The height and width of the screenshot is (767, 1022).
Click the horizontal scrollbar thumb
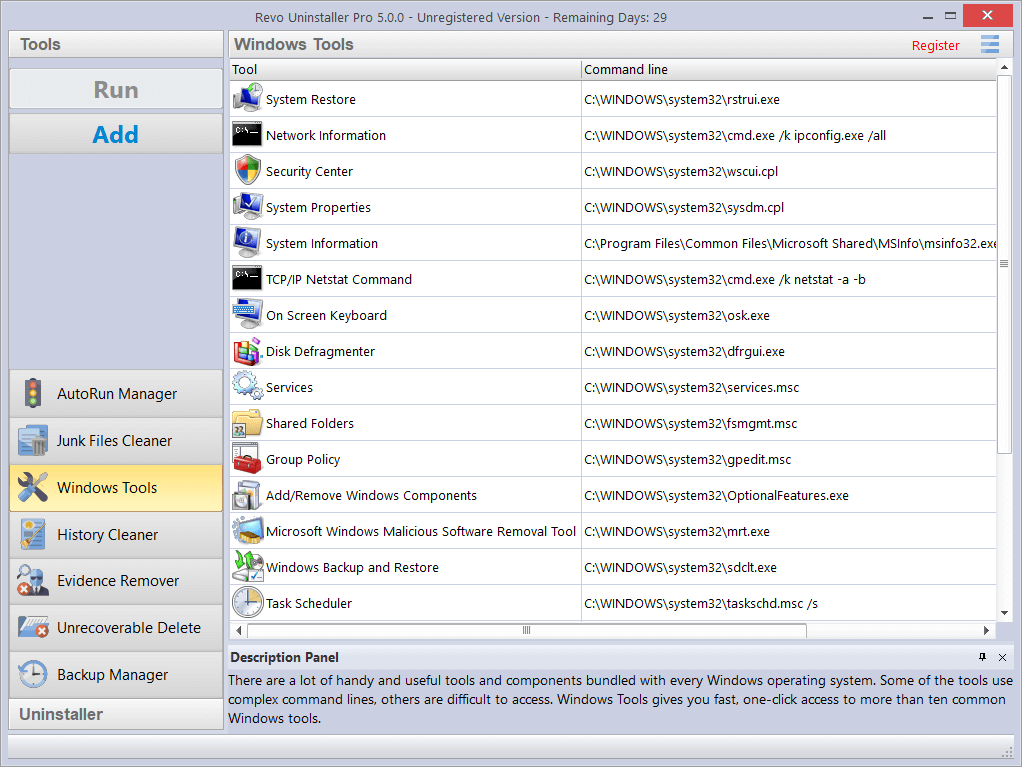pos(527,630)
